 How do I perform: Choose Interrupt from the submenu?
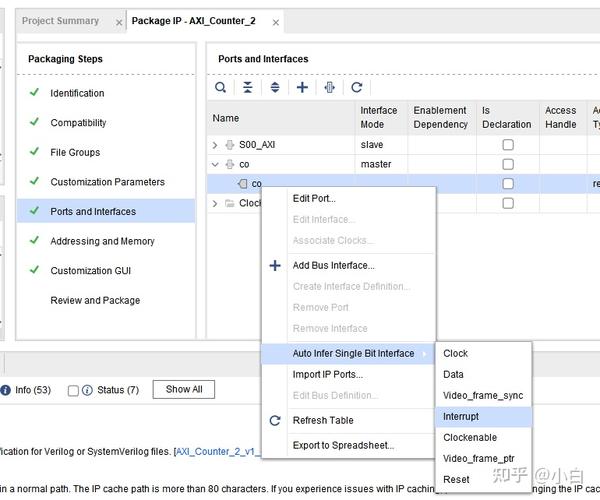coord(461,416)
